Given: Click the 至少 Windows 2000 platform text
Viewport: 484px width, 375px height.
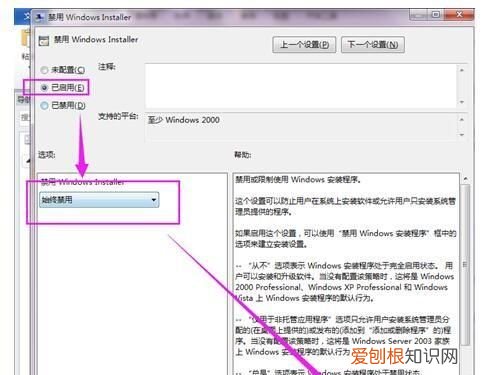Looking at the screenshot, I should click(184, 120).
